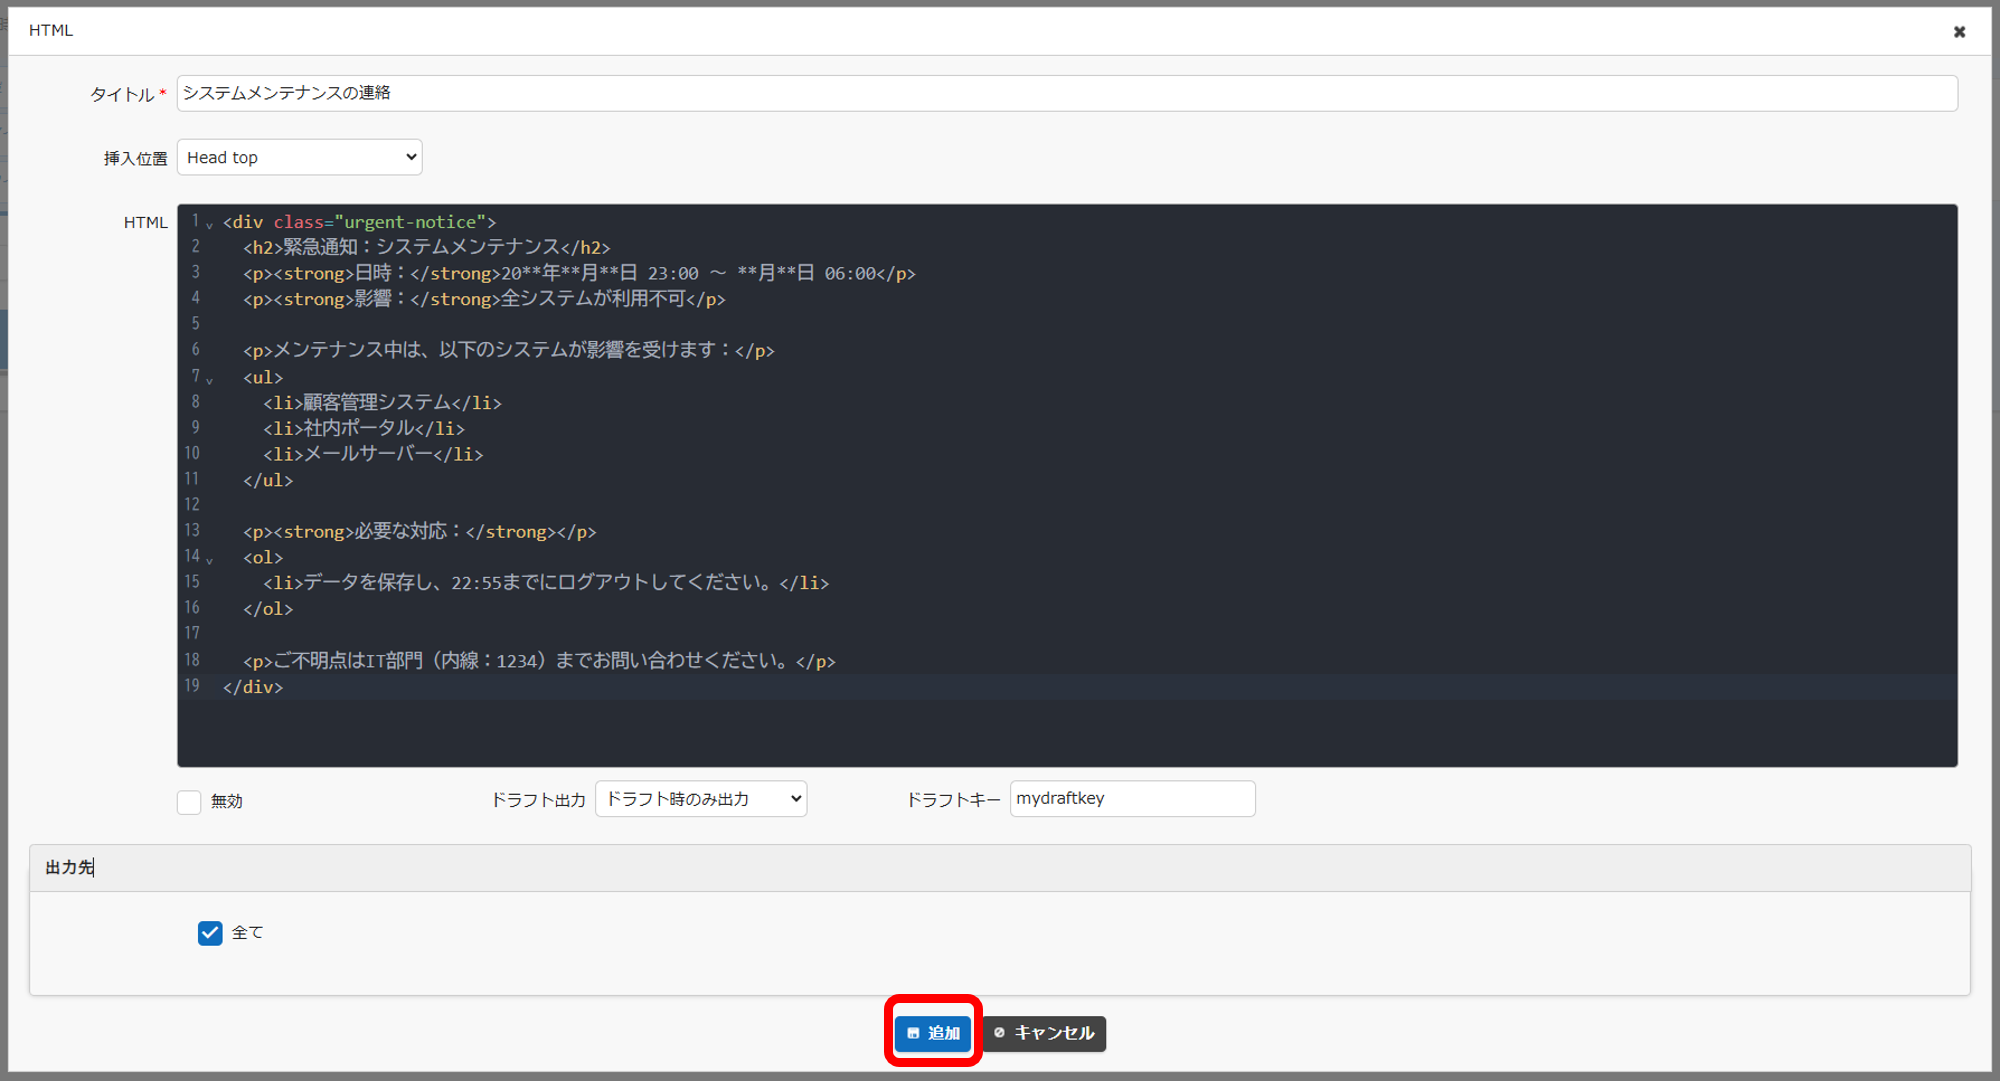Enable the 無効 checkbox
Screen dimensions: 2000x1081
tap(189, 801)
